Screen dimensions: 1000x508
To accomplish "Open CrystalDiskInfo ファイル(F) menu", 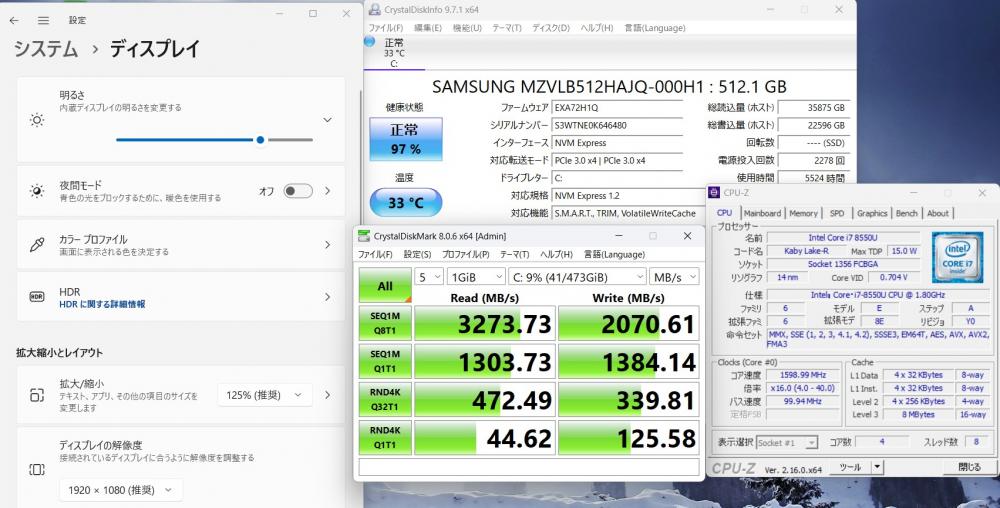I will [x=386, y=28].
